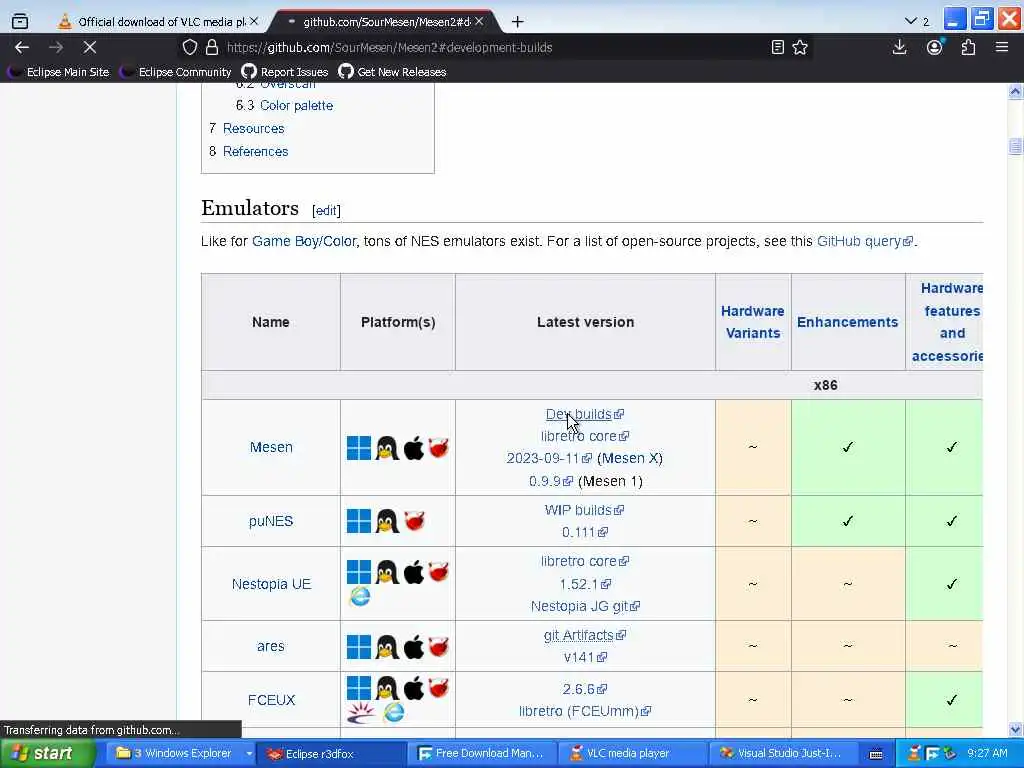Open Eclipse Main Site bookmark

click(x=58, y=72)
